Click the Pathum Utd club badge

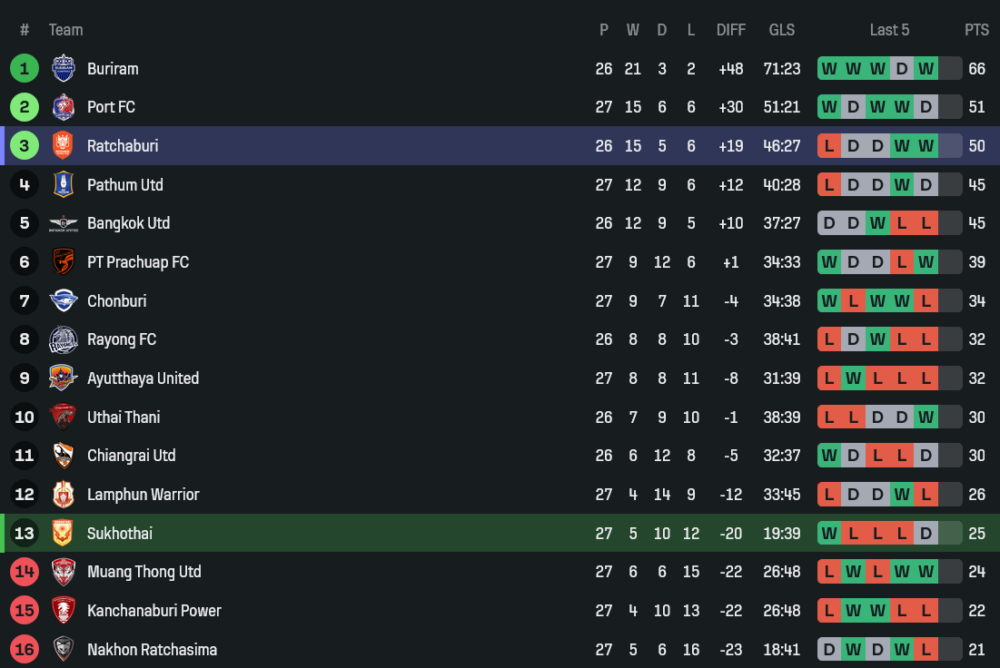click(63, 185)
